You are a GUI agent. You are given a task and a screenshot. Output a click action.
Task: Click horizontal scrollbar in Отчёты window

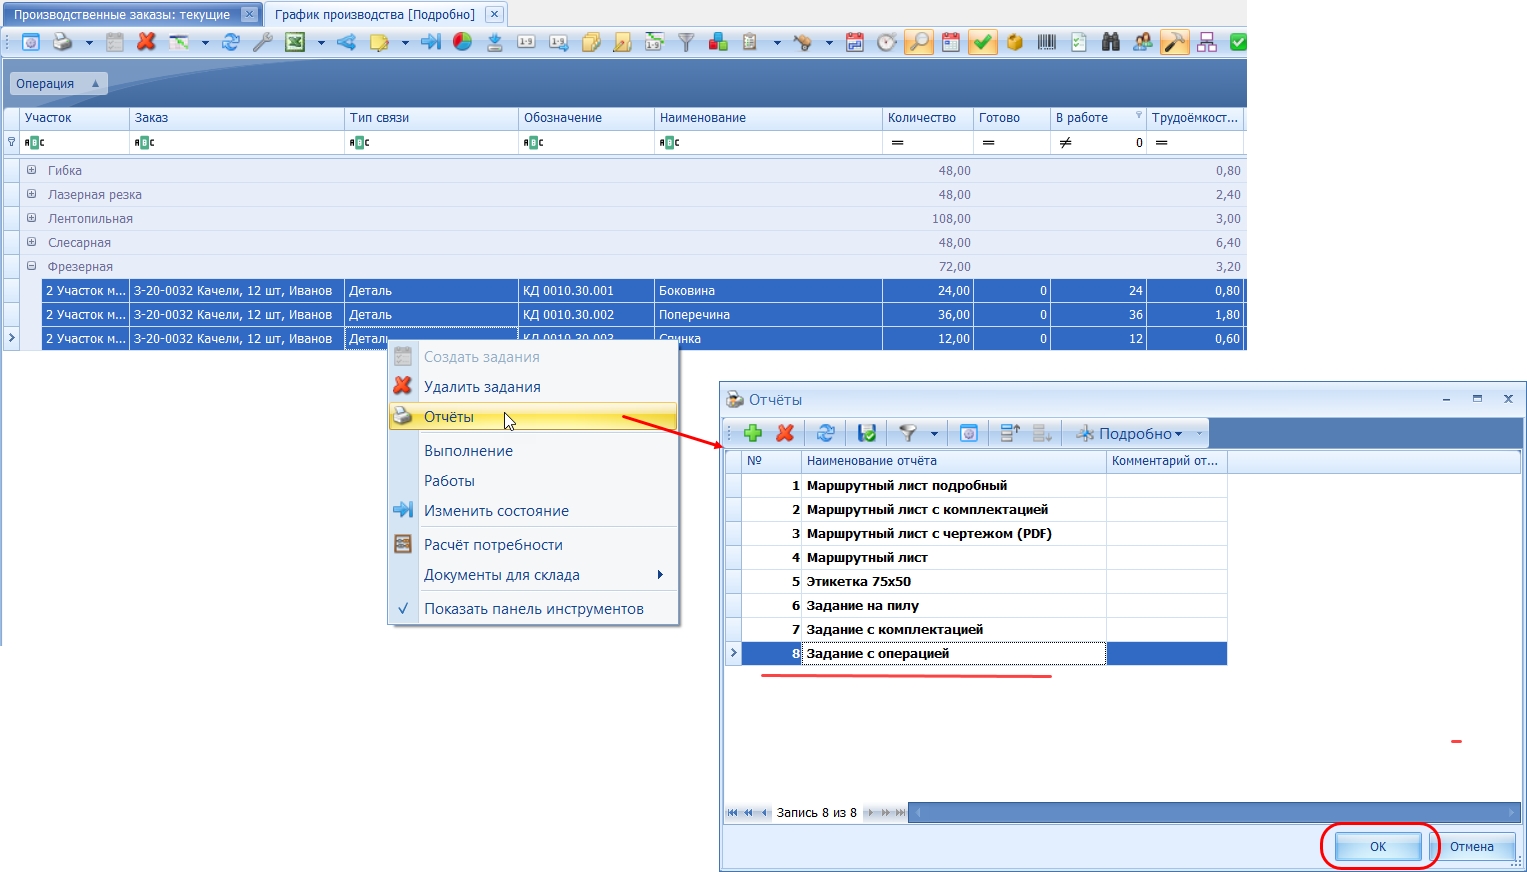1215,812
